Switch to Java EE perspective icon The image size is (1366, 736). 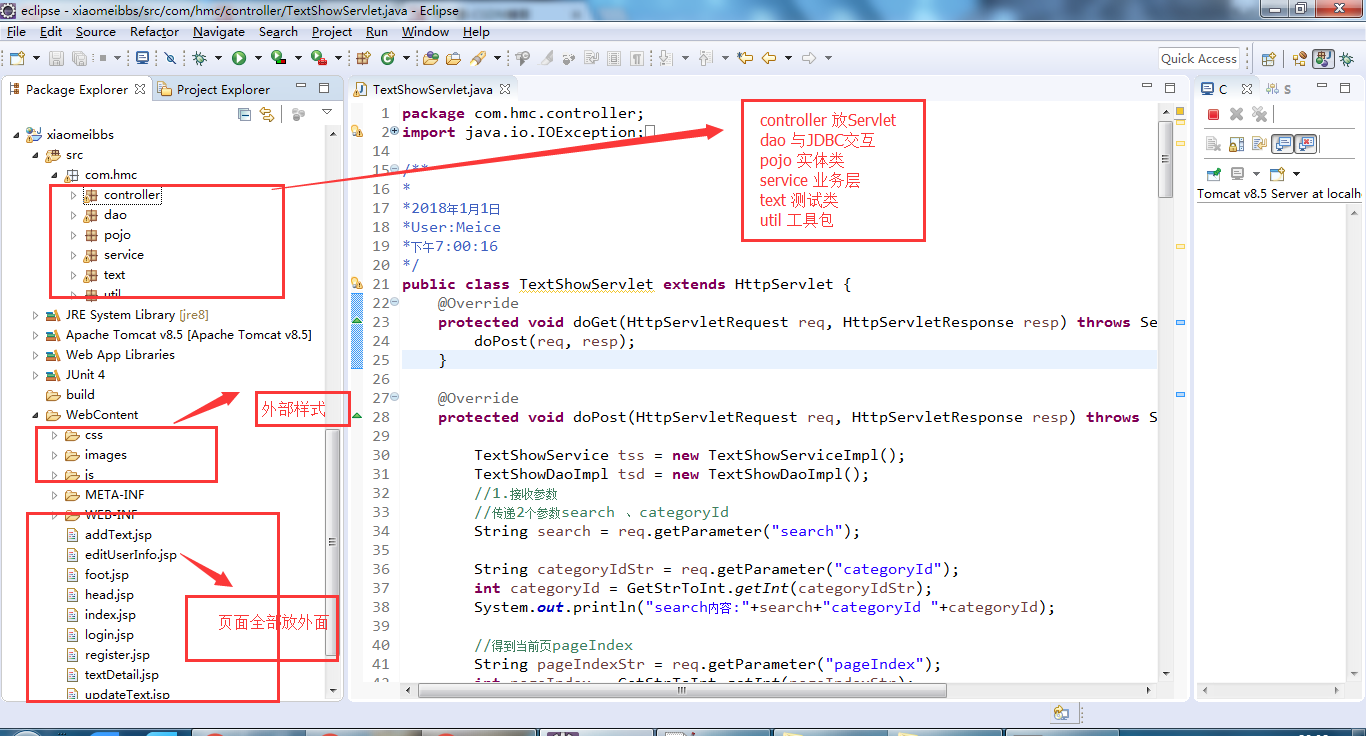(x=1301, y=59)
